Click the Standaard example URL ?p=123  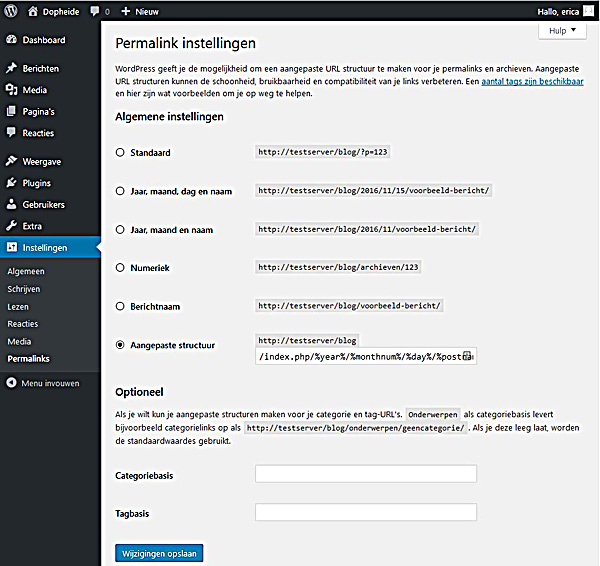323,152
